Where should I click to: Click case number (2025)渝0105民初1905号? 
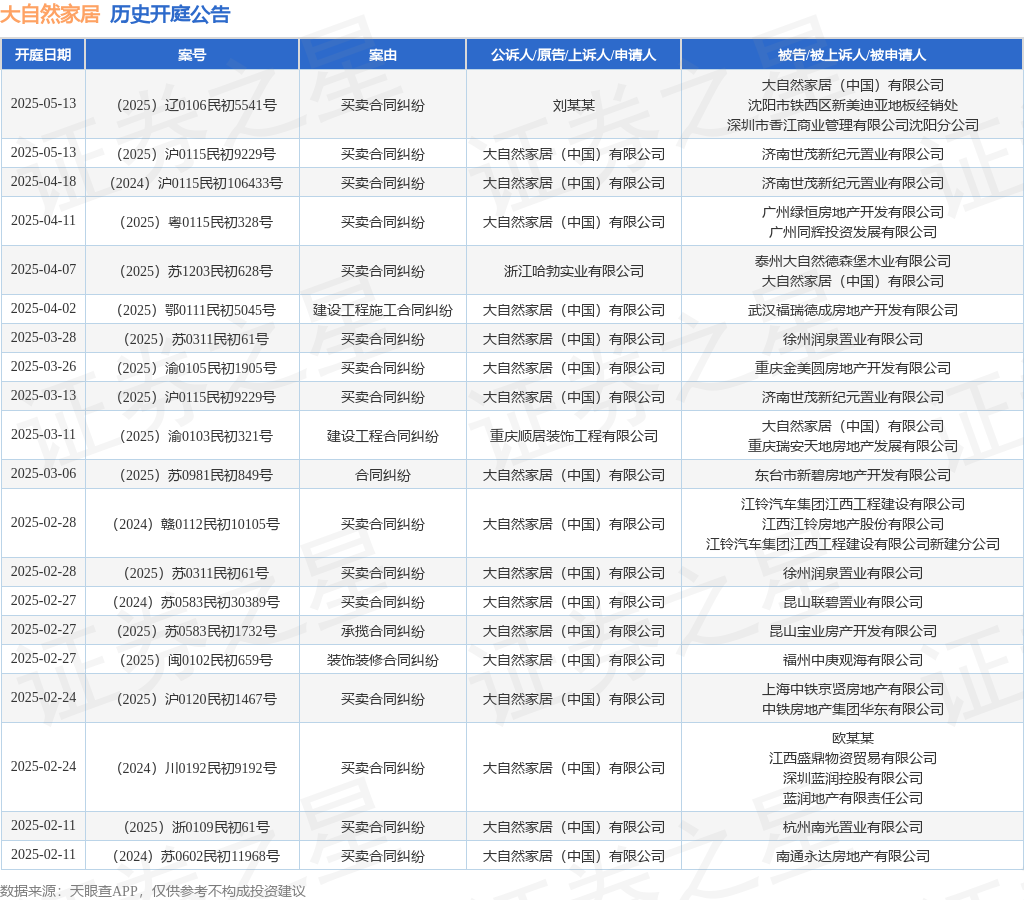coord(196,368)
